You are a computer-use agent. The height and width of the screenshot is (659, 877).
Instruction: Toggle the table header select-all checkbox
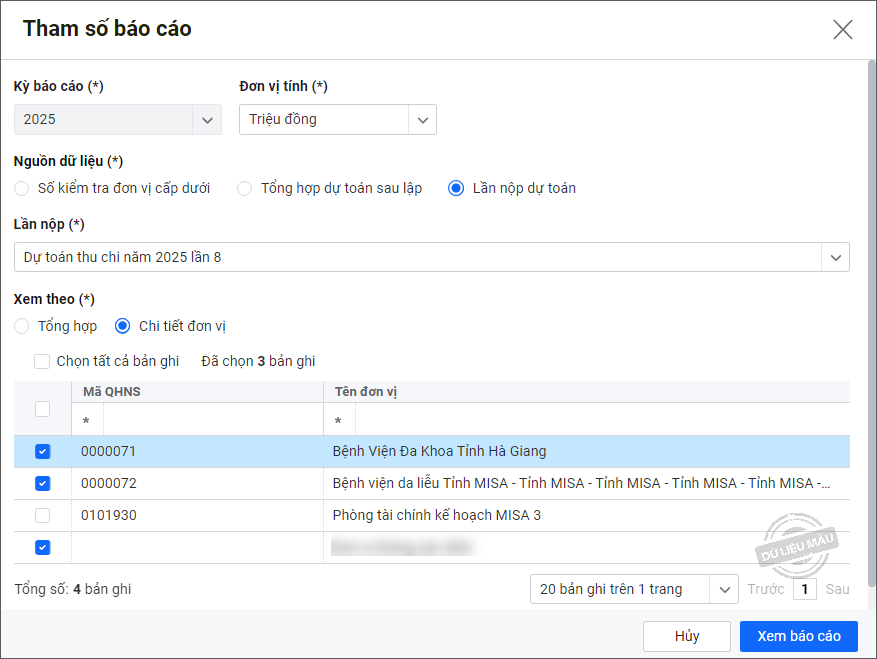click(42, 408)
